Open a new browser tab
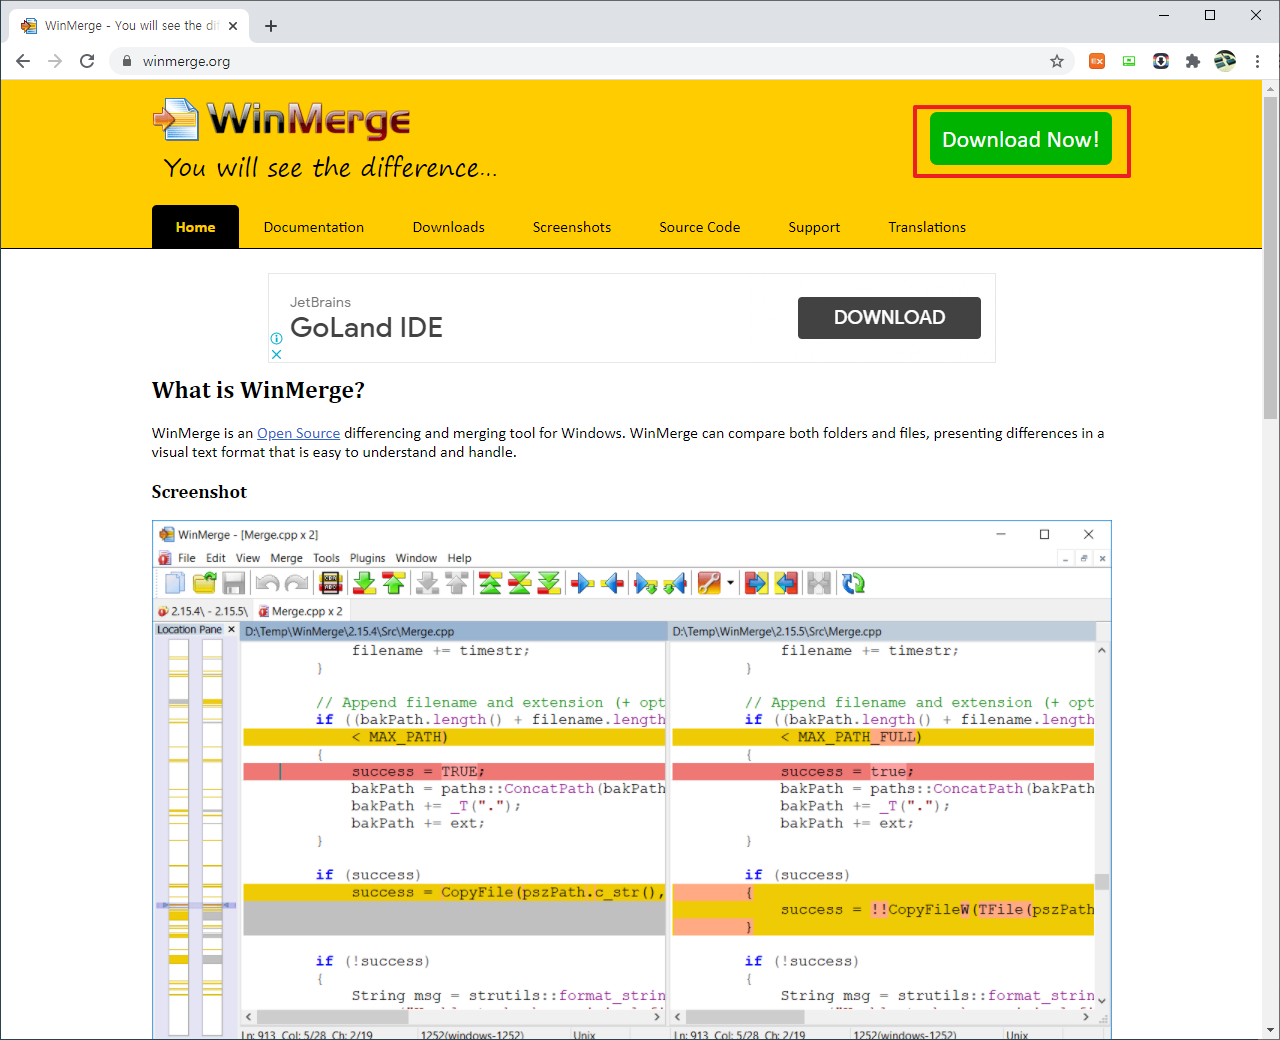Screen dimensions: 1280x1040 tap(271, 26)
